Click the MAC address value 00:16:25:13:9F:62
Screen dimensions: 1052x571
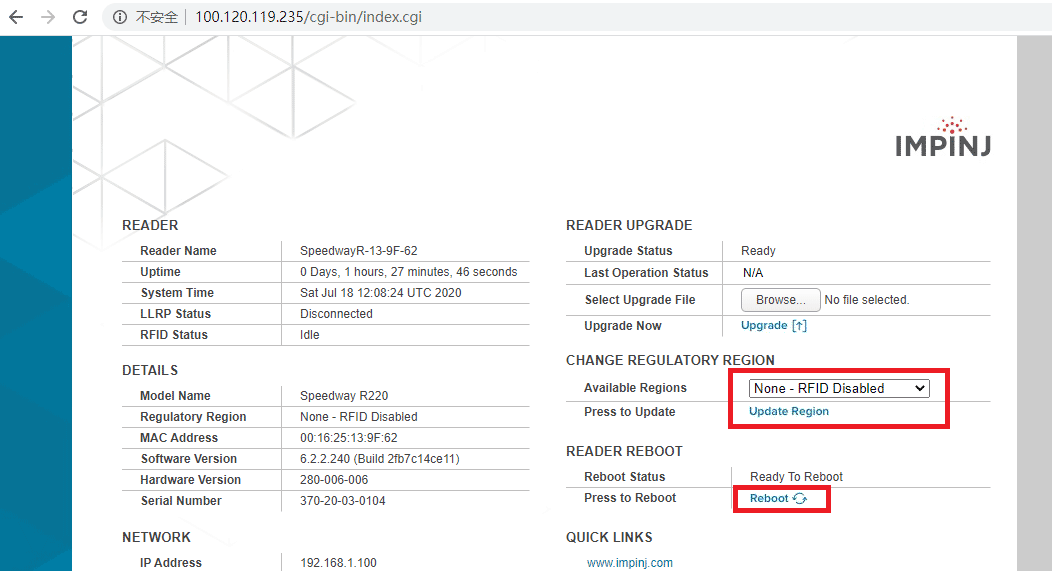(x=348, y=438)
